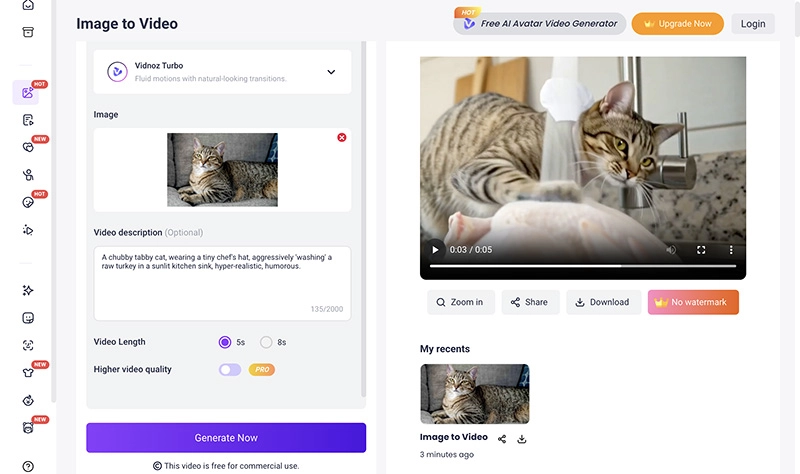The height and width of the screenshot is (474, 800).
Task: Click the share icon under My recents
Action: [502, 439]
